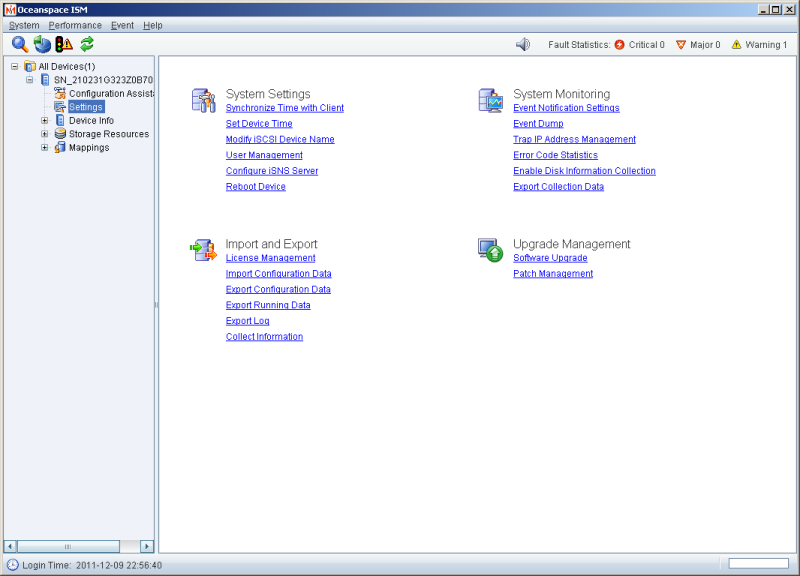Open Trap IP Address Management link
Viewport: 800px width, 576px height.
click(574, 139)
